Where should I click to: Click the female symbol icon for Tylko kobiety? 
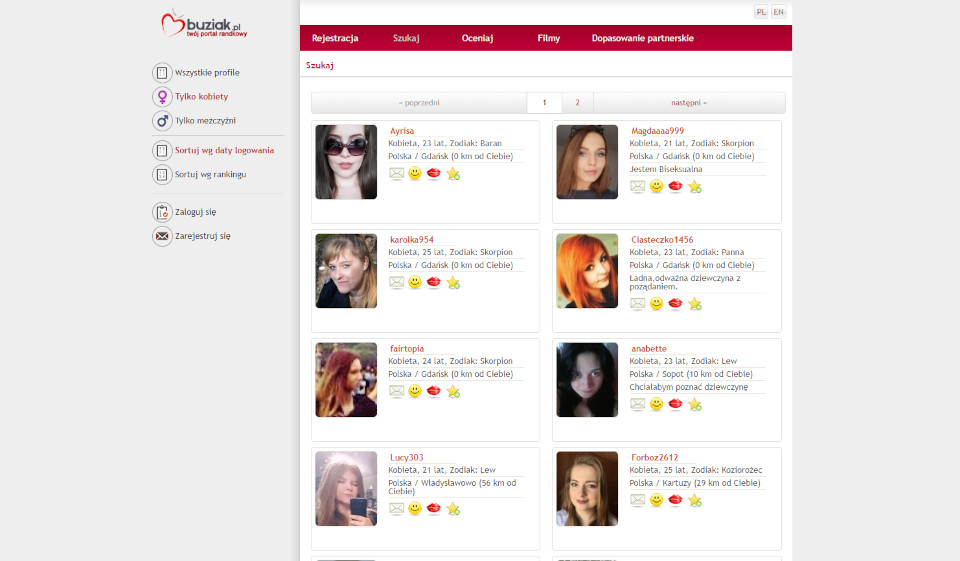[162, 96]
